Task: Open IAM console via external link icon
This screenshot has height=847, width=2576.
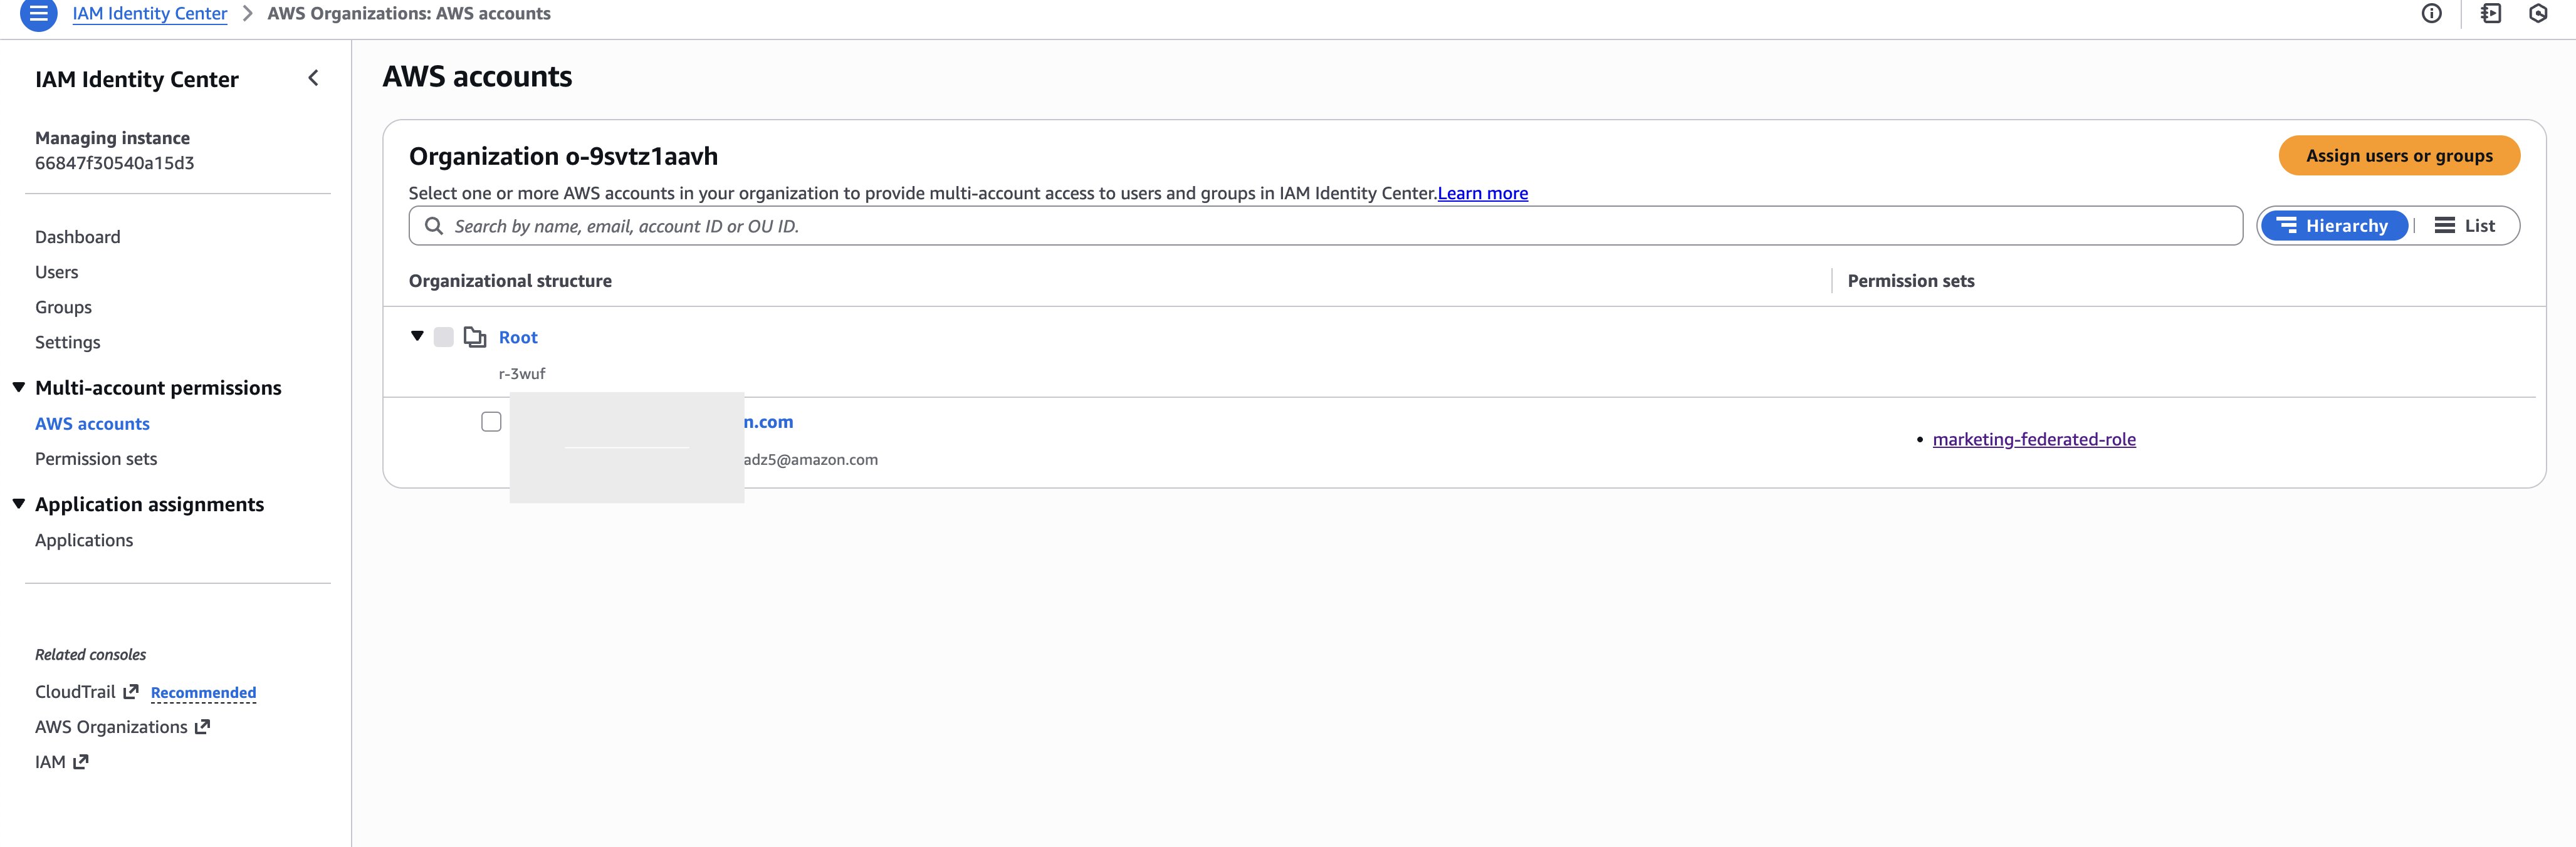Action: [80, 761]
